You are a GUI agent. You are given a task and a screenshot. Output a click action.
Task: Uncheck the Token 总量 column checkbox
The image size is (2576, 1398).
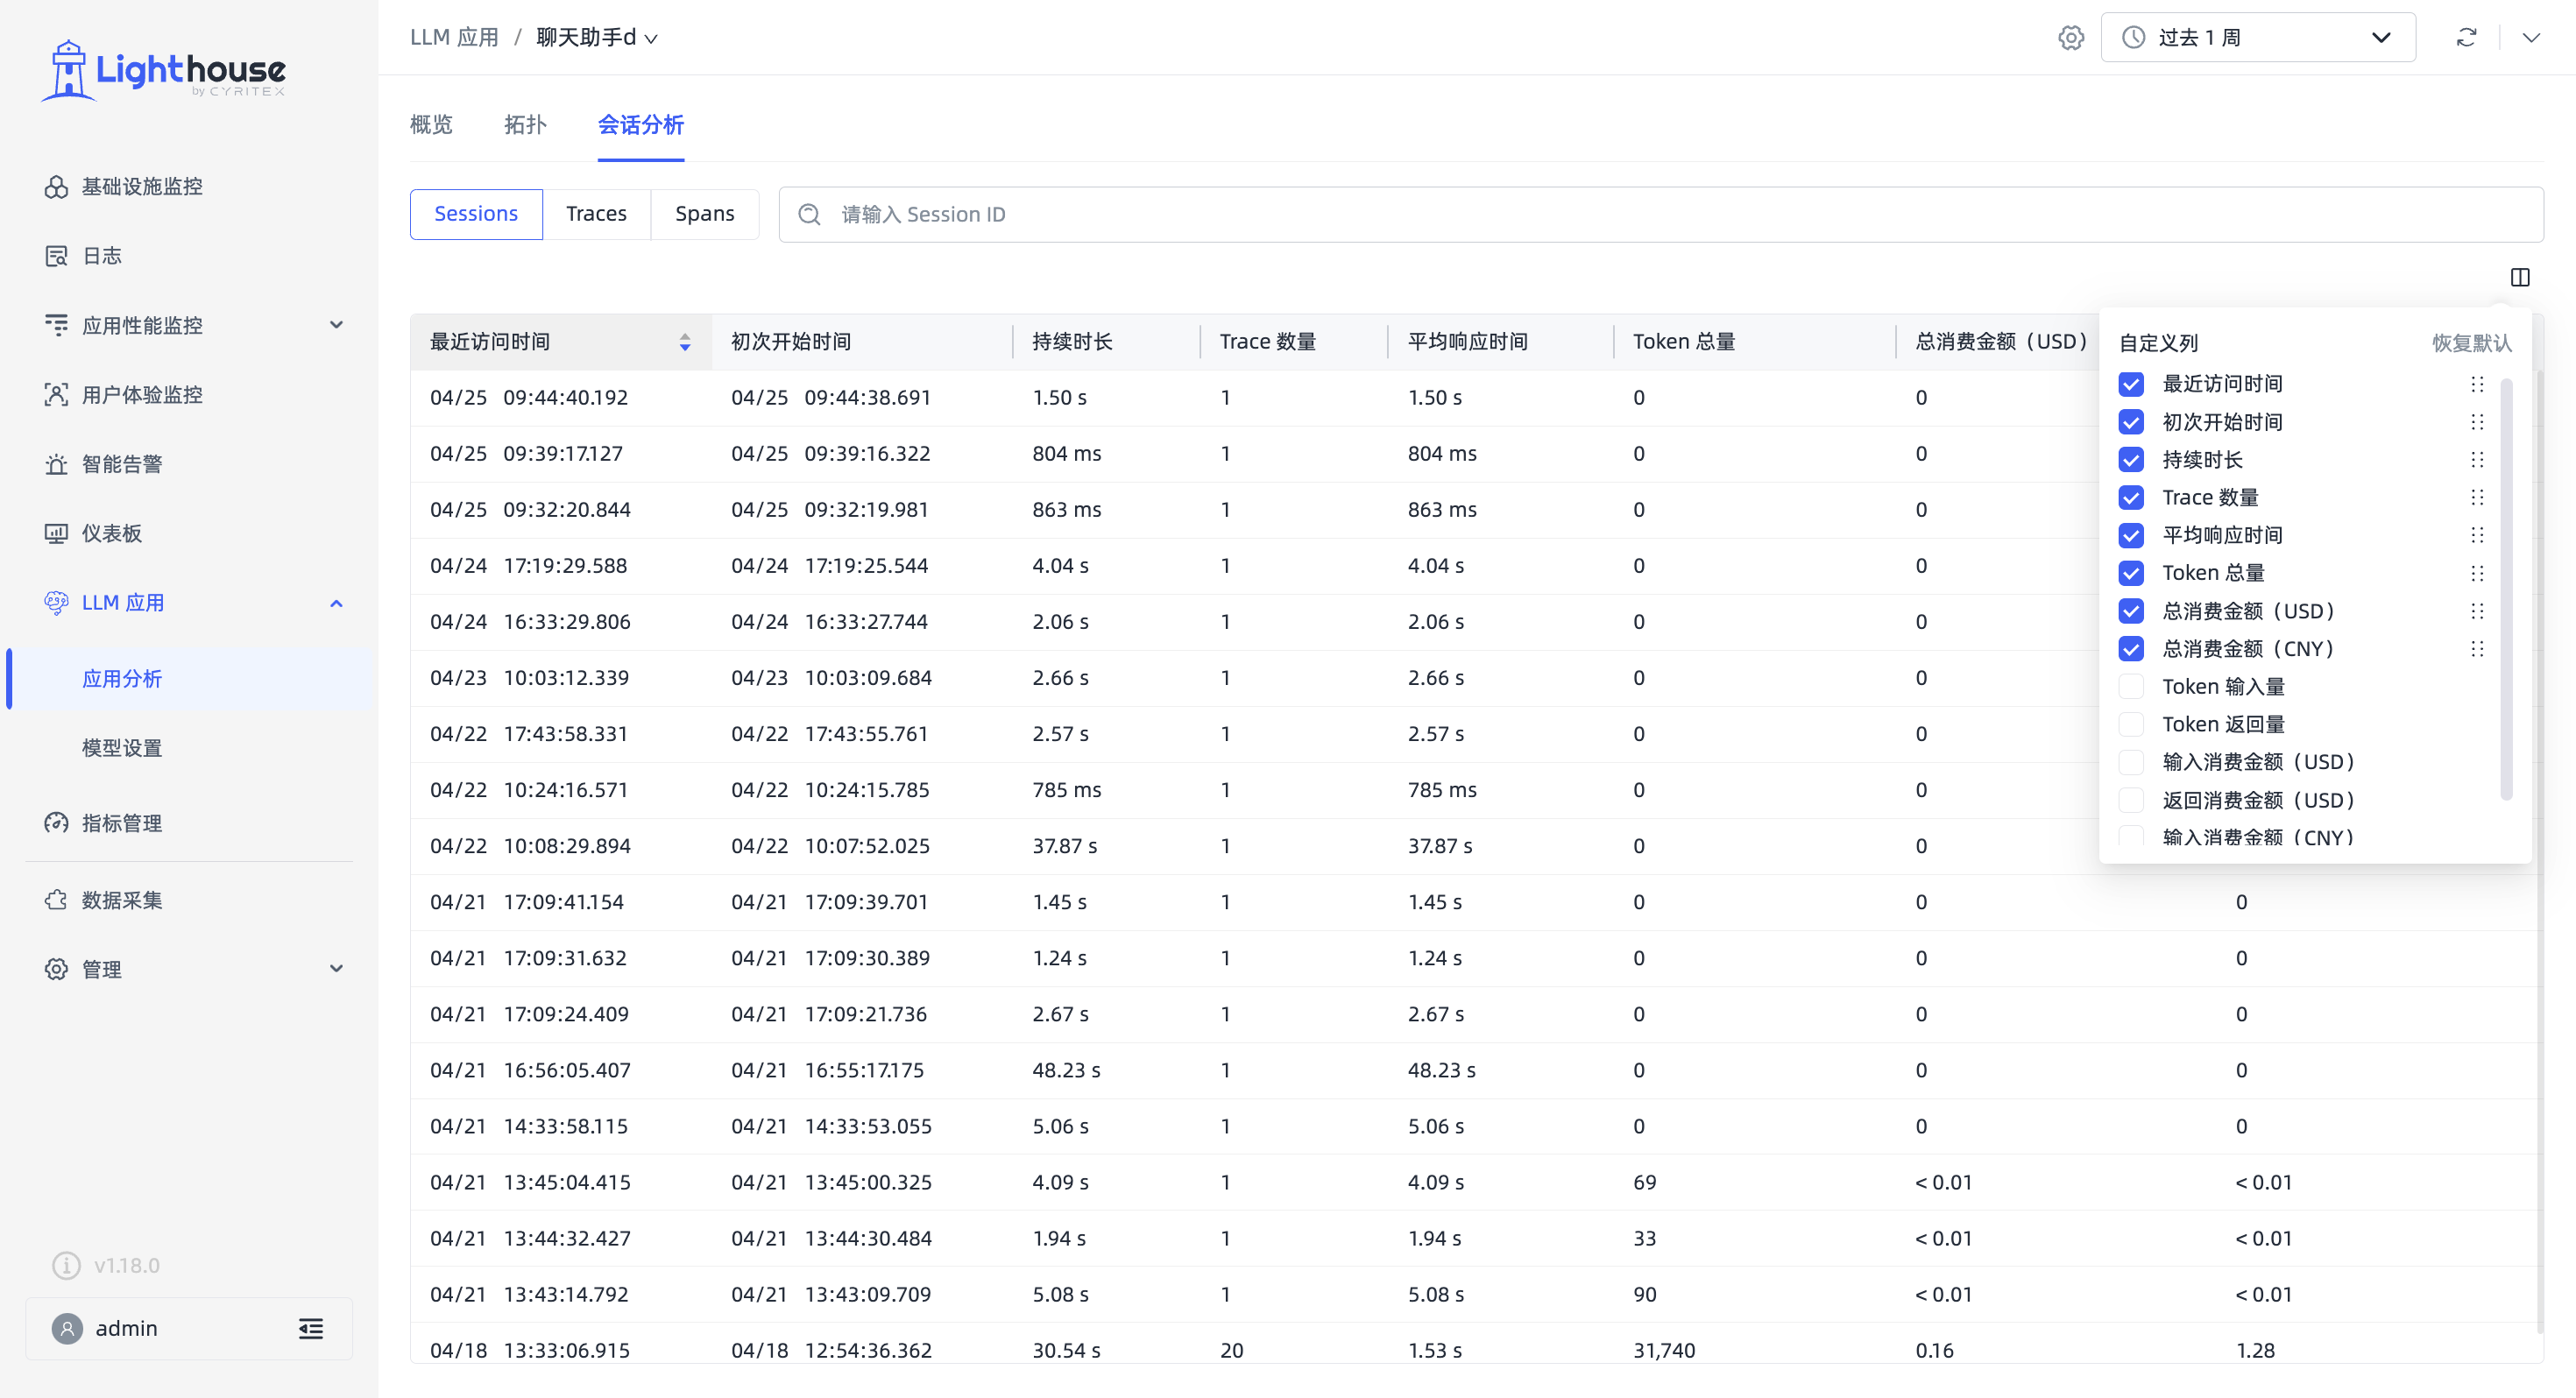click(2131, 573)
